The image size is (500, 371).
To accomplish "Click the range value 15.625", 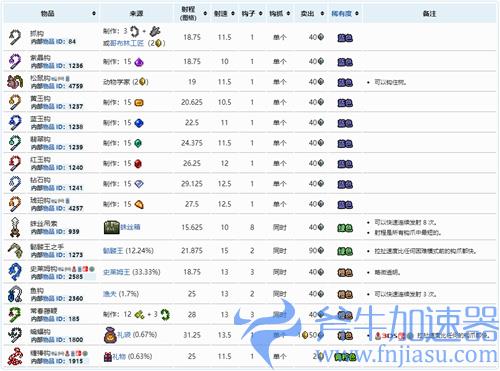I will (x=192, y=227).
